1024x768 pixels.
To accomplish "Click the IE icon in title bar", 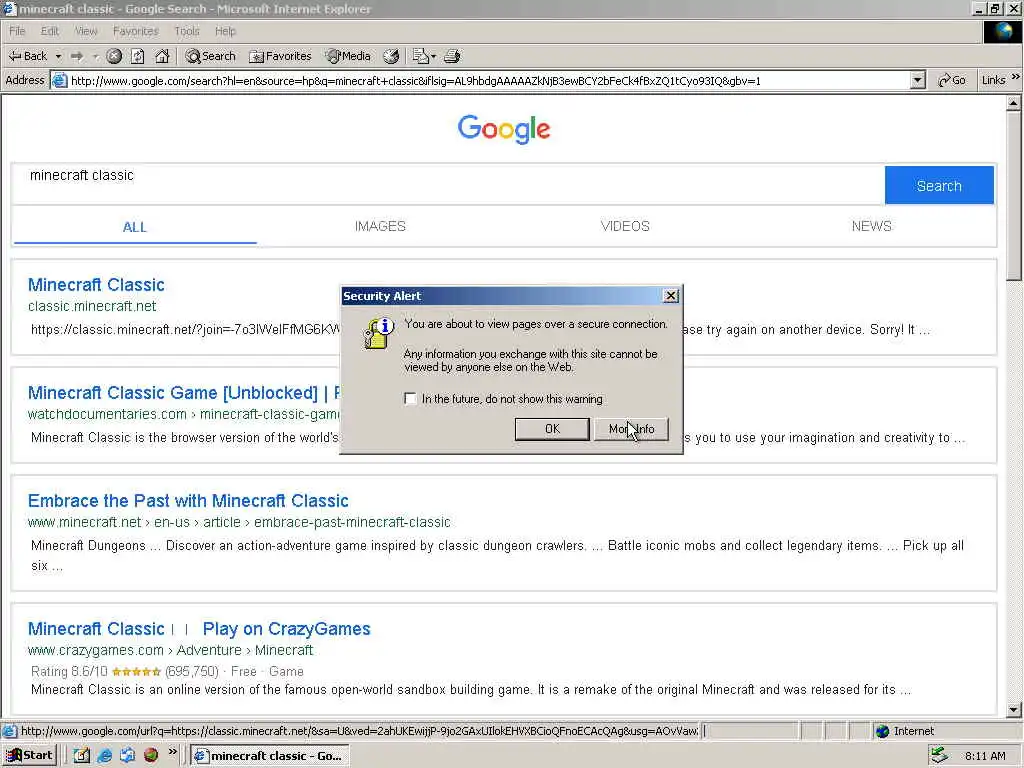I will click(x=9, y=8).
